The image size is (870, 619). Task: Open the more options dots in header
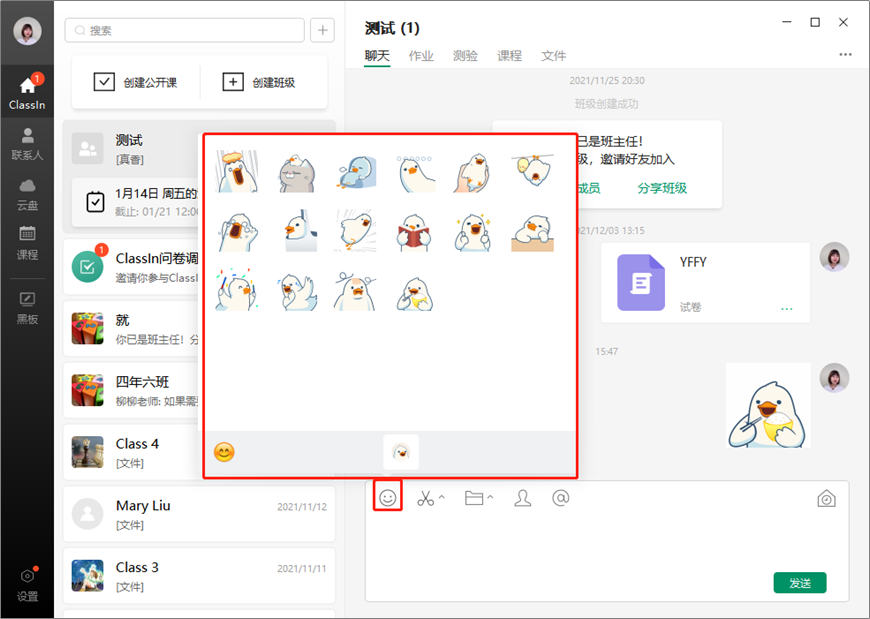845,54
